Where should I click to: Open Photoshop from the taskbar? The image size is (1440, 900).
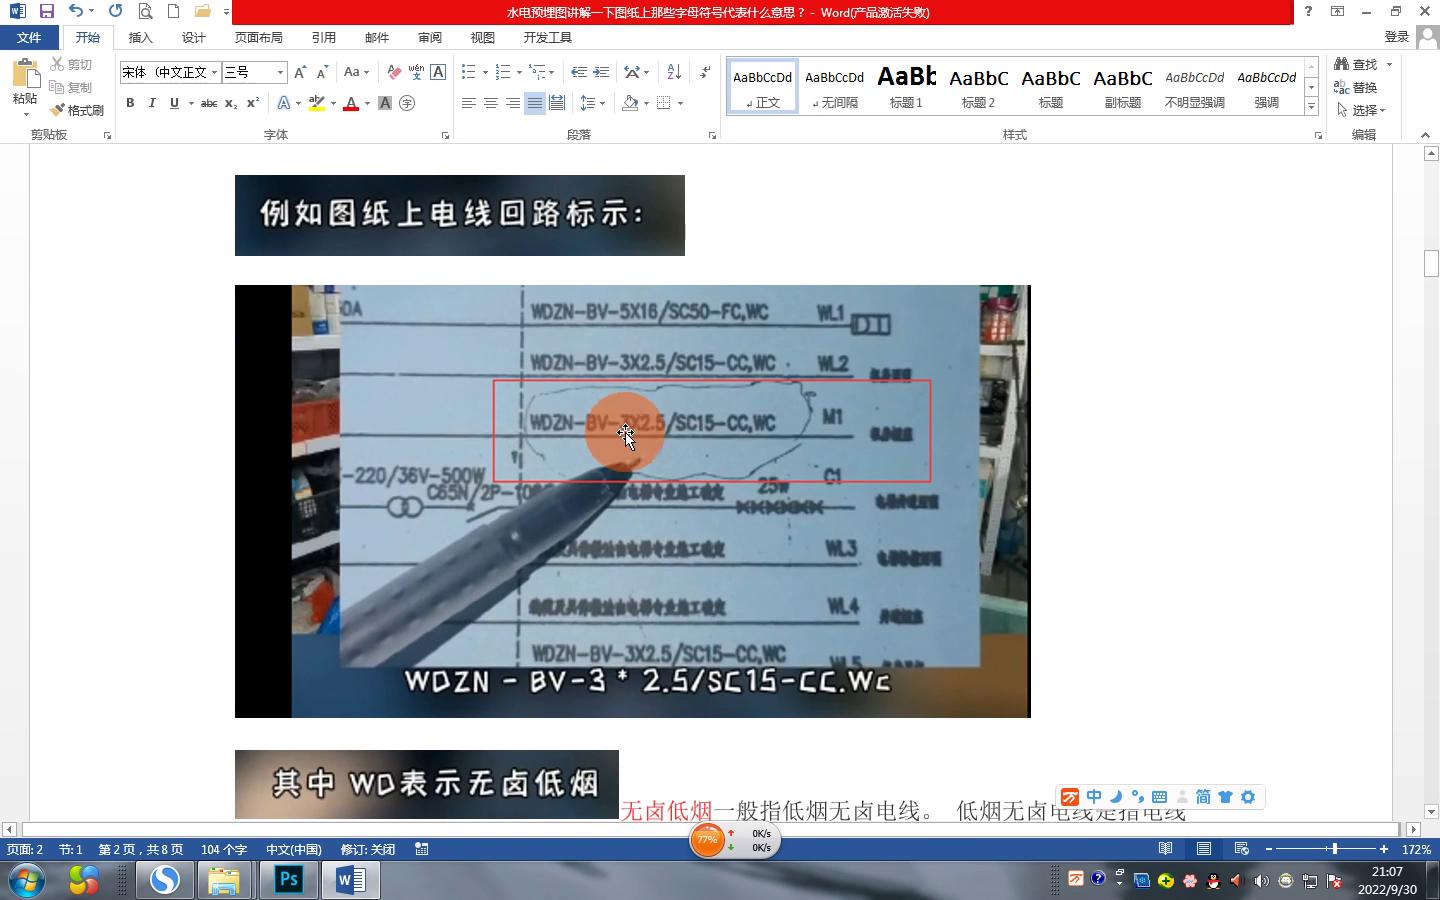pos(288,880)
